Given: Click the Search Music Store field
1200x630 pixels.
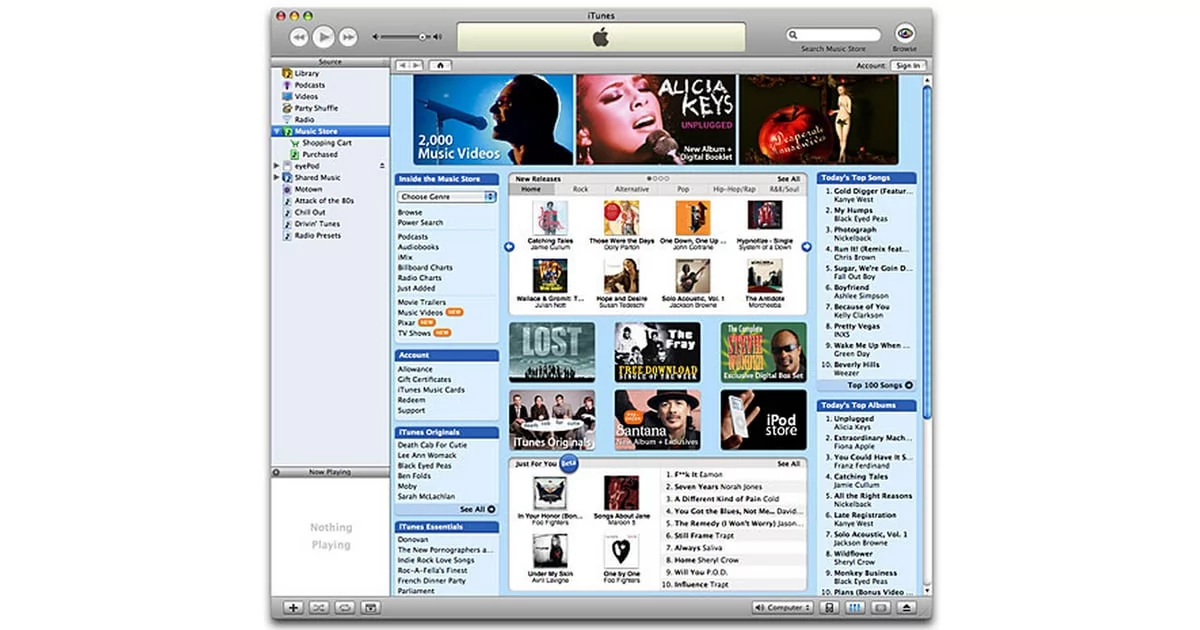Looking at the screenshot, I should click(x=833, y=35).
